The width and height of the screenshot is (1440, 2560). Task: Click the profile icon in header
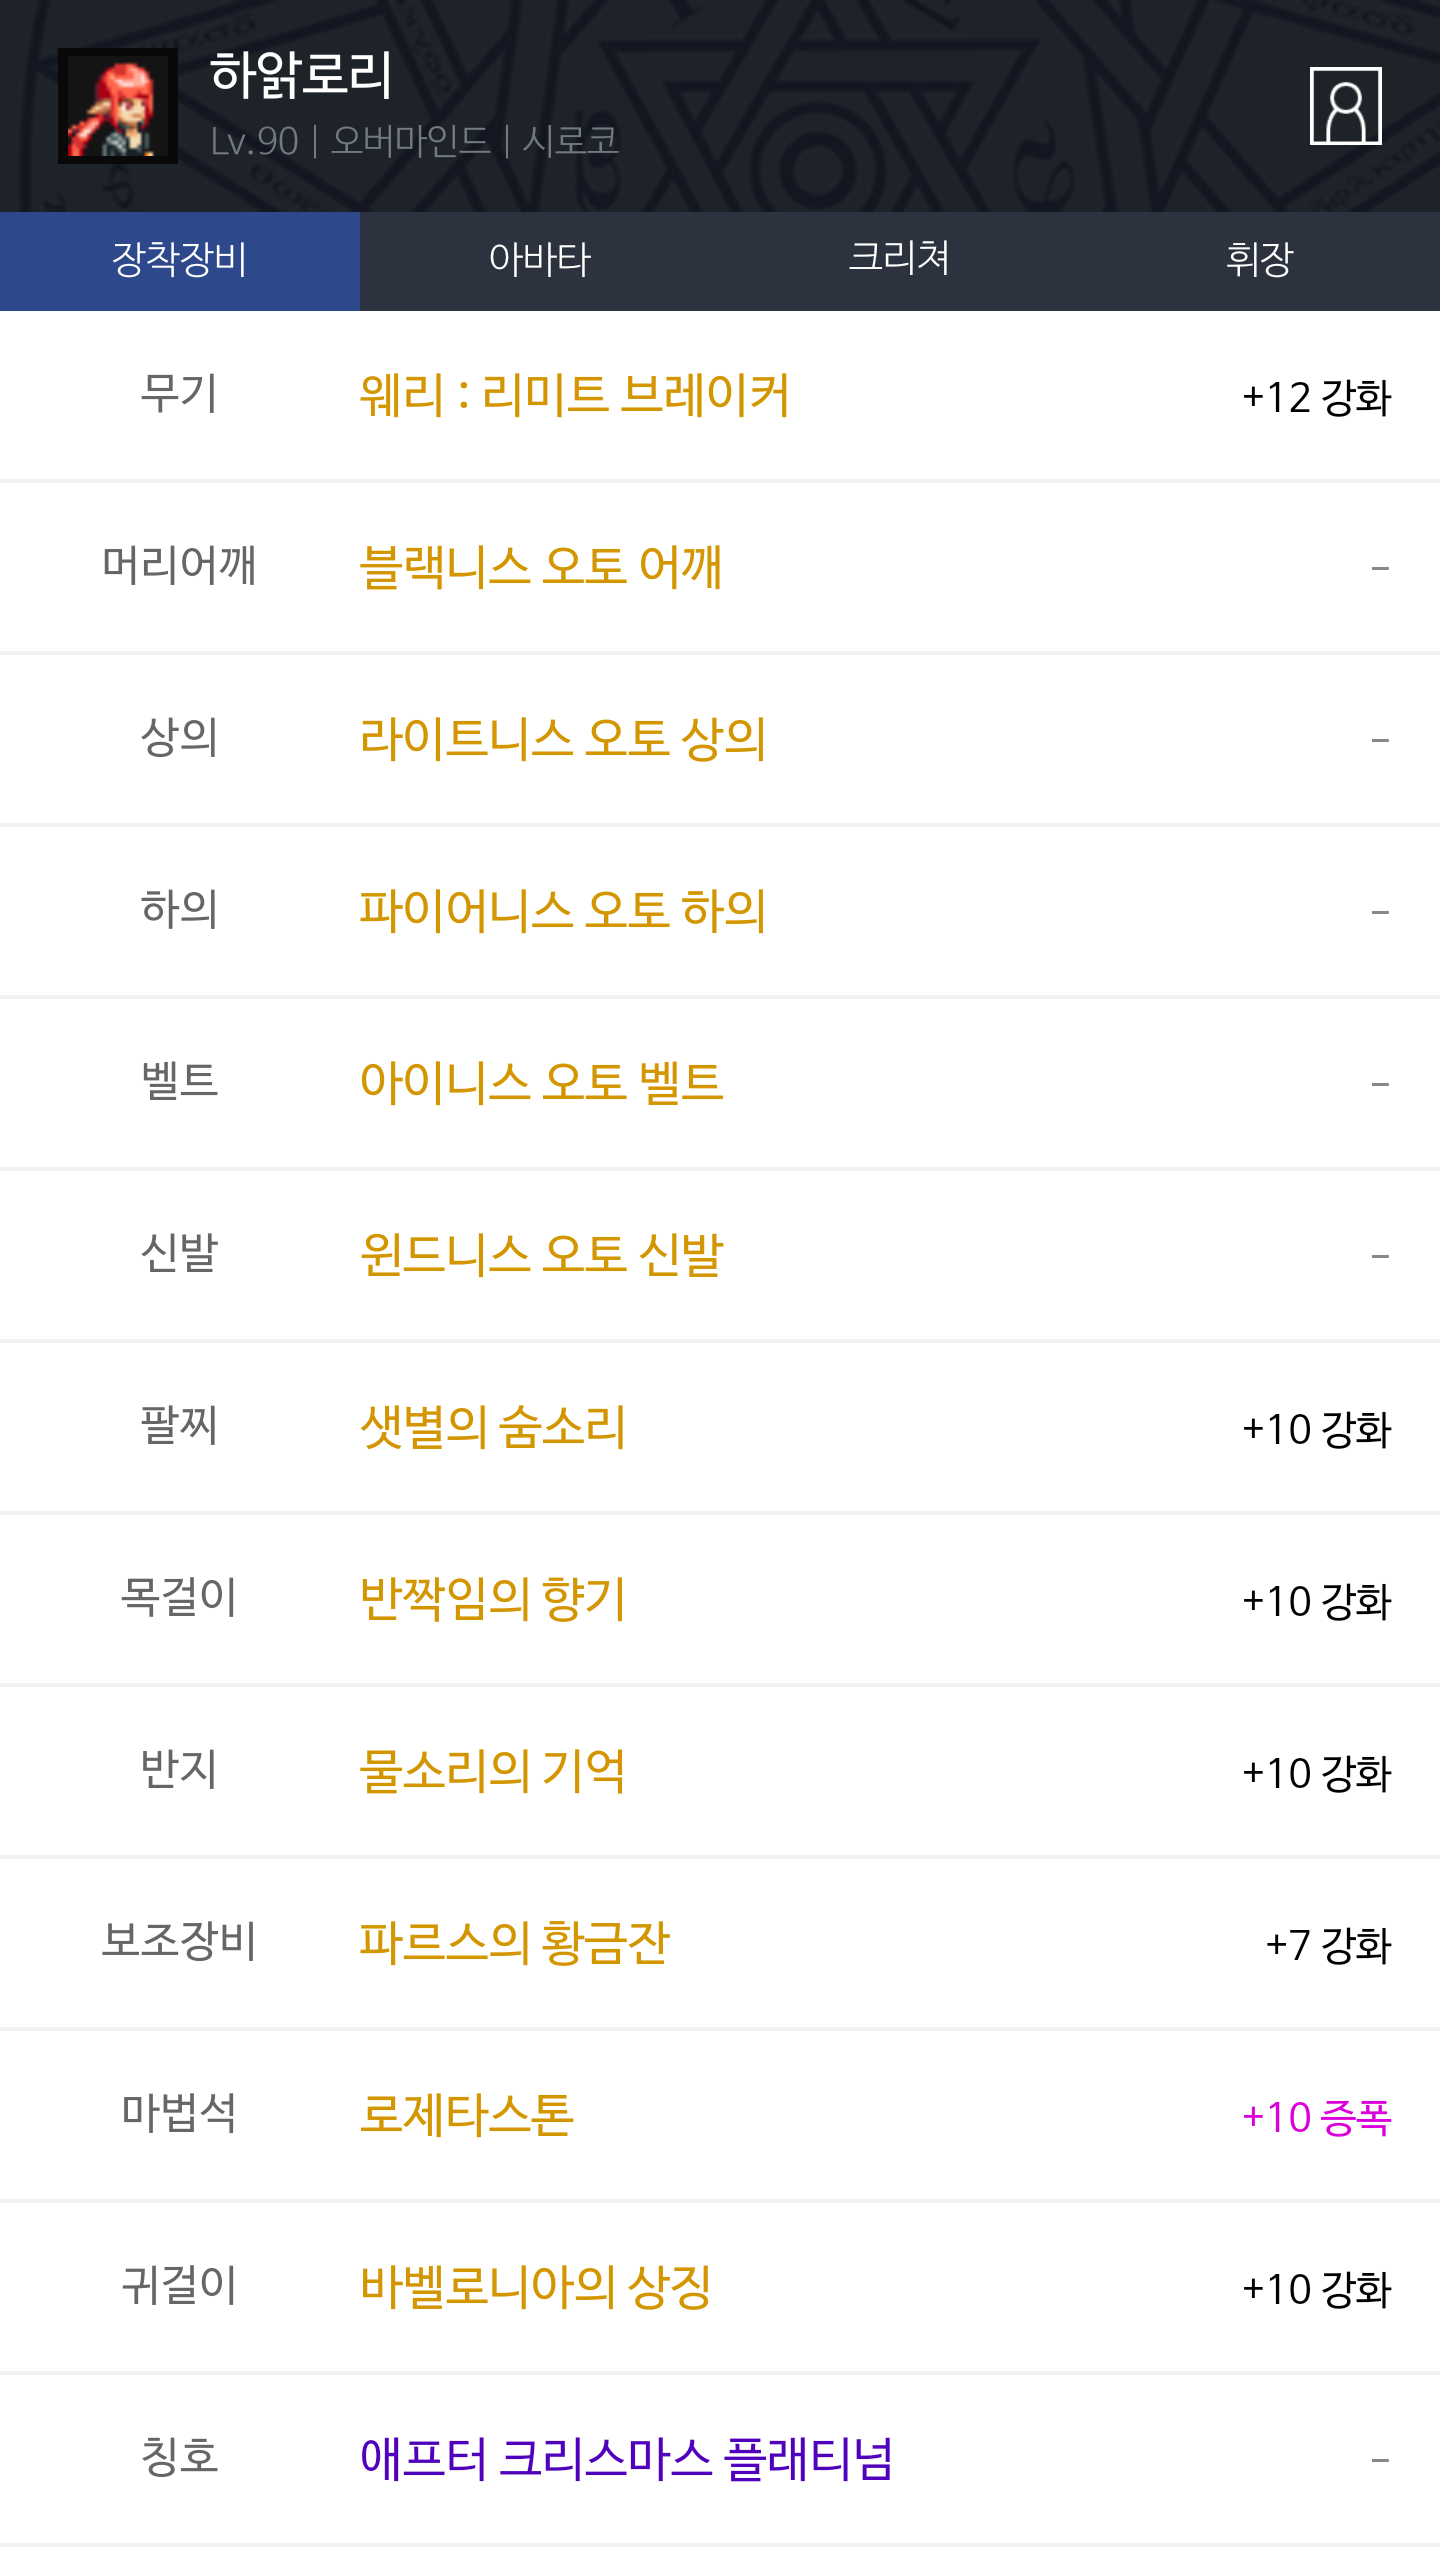point(1345,106)
